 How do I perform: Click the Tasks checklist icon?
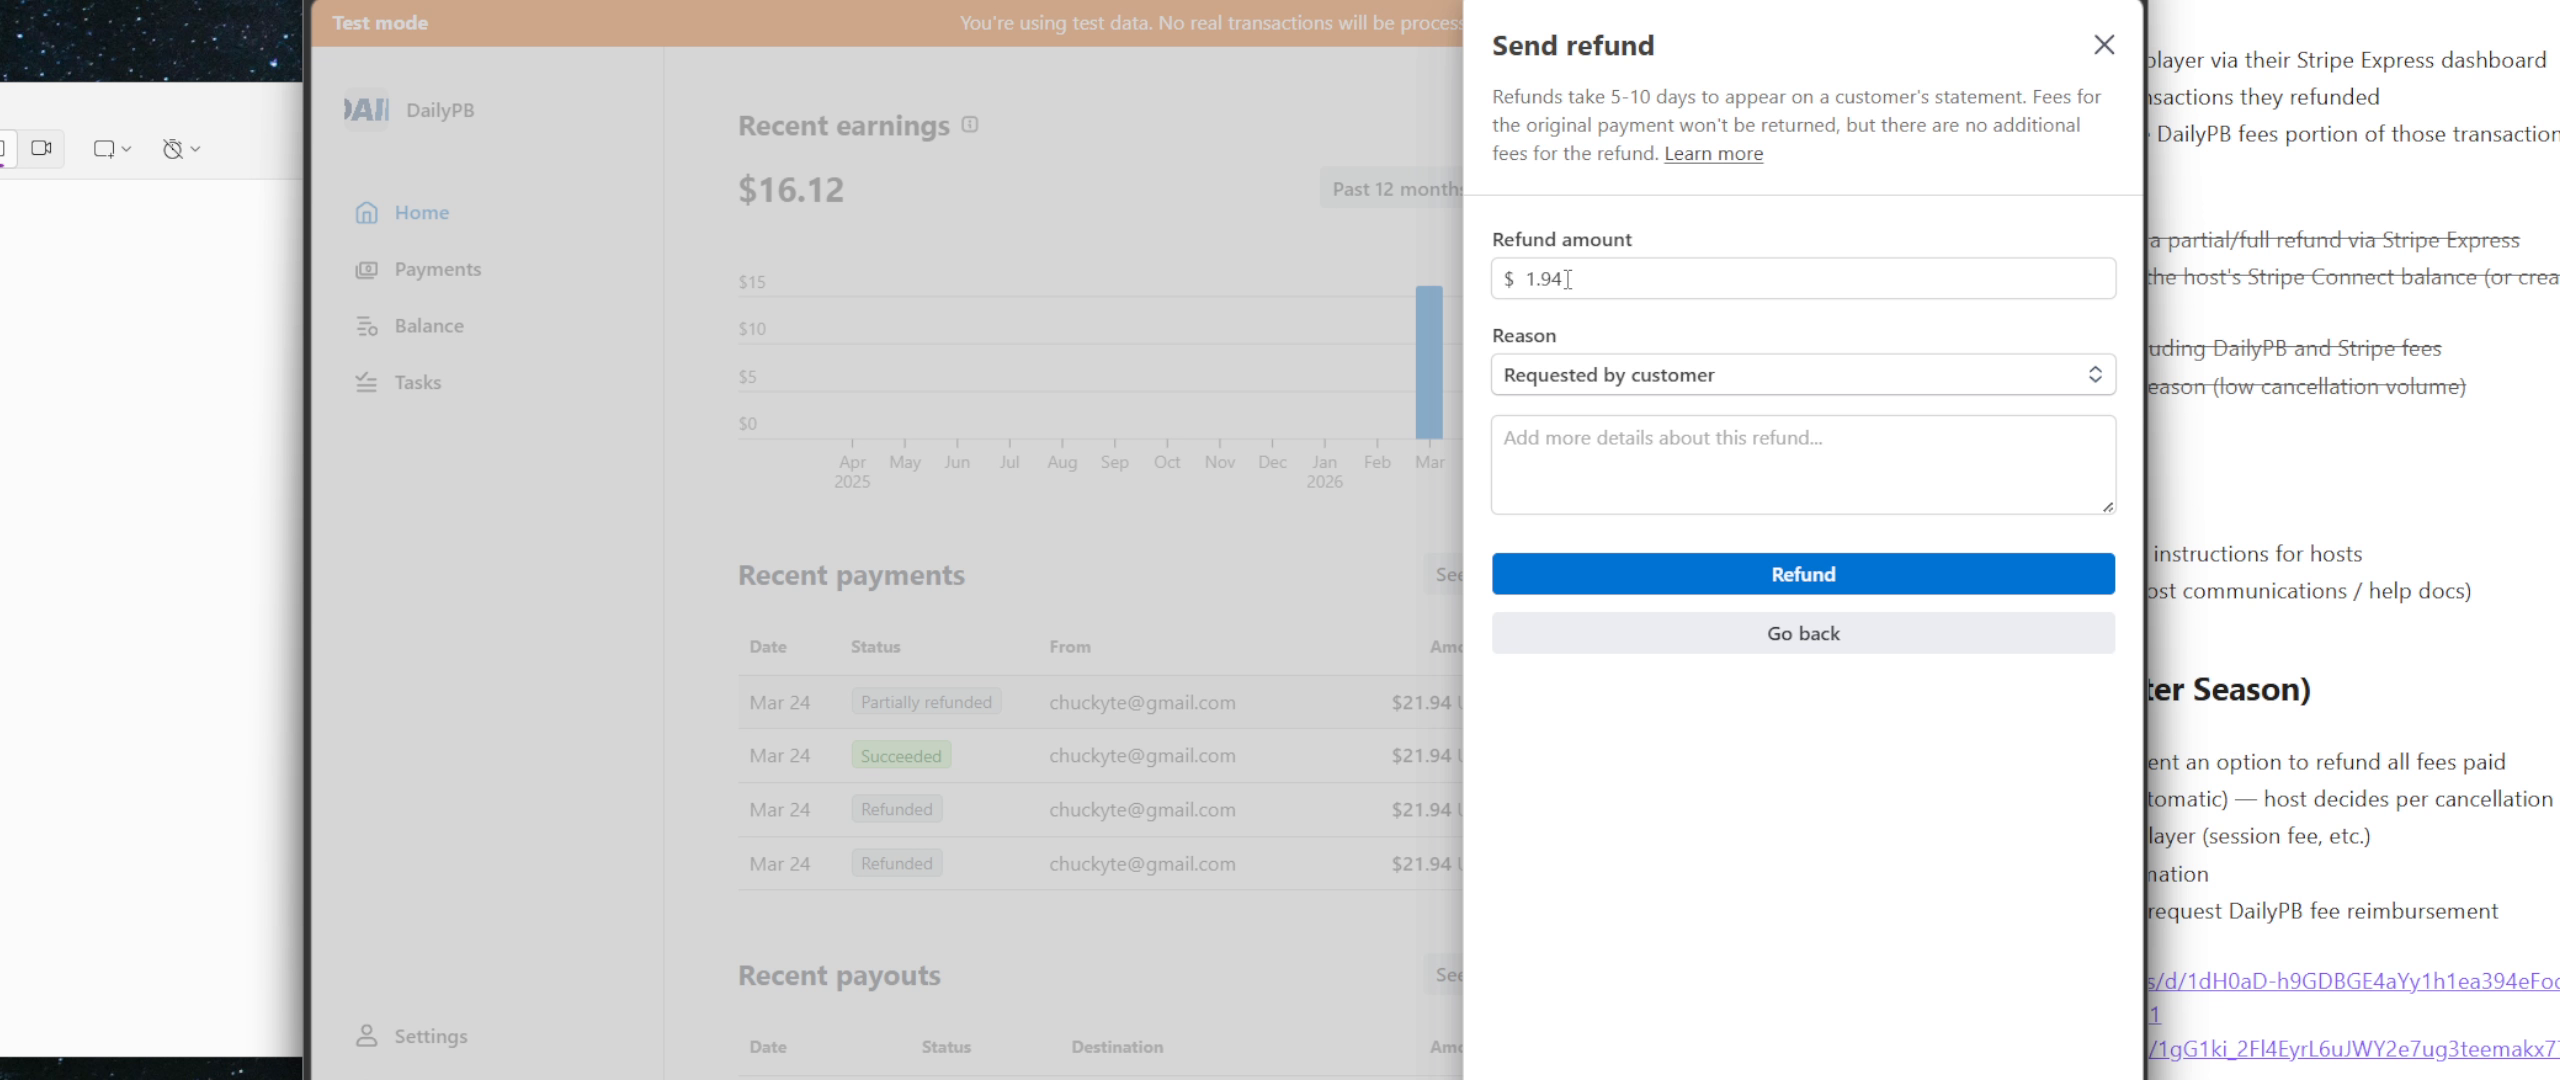[x=367, y=382]
